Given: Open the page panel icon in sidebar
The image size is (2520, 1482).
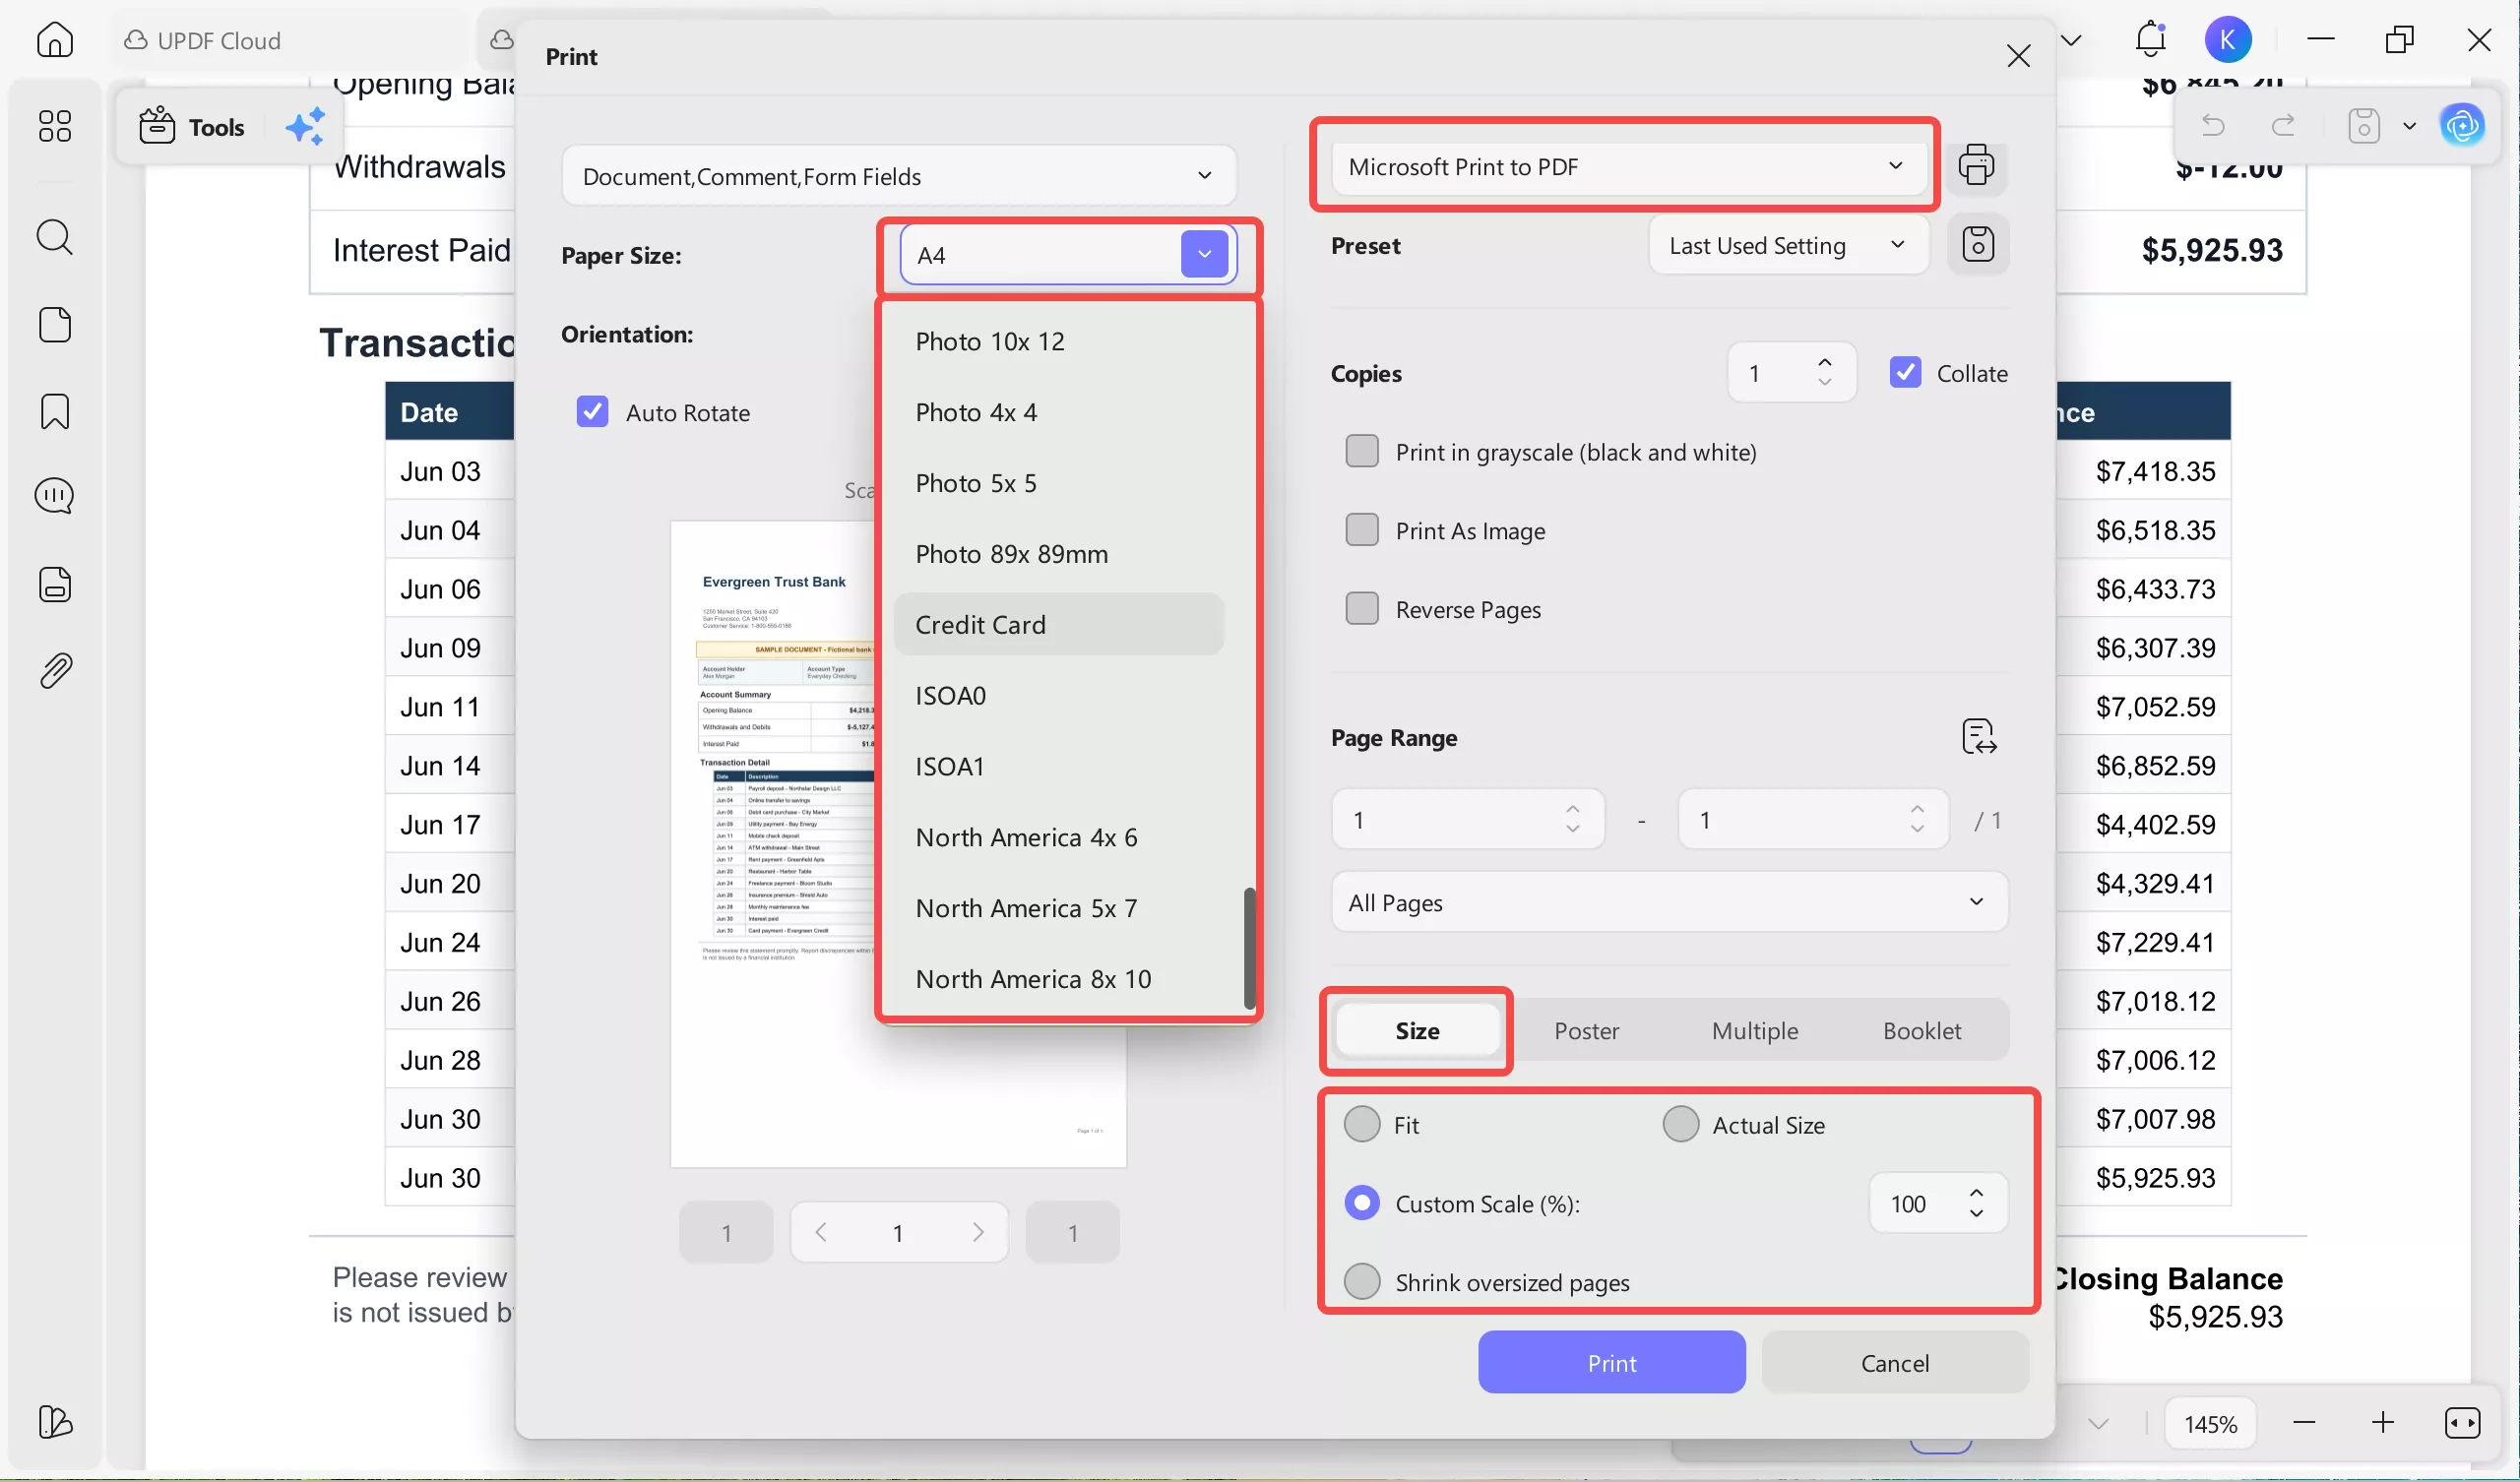Looking at the screenshot, I should 55,324.
